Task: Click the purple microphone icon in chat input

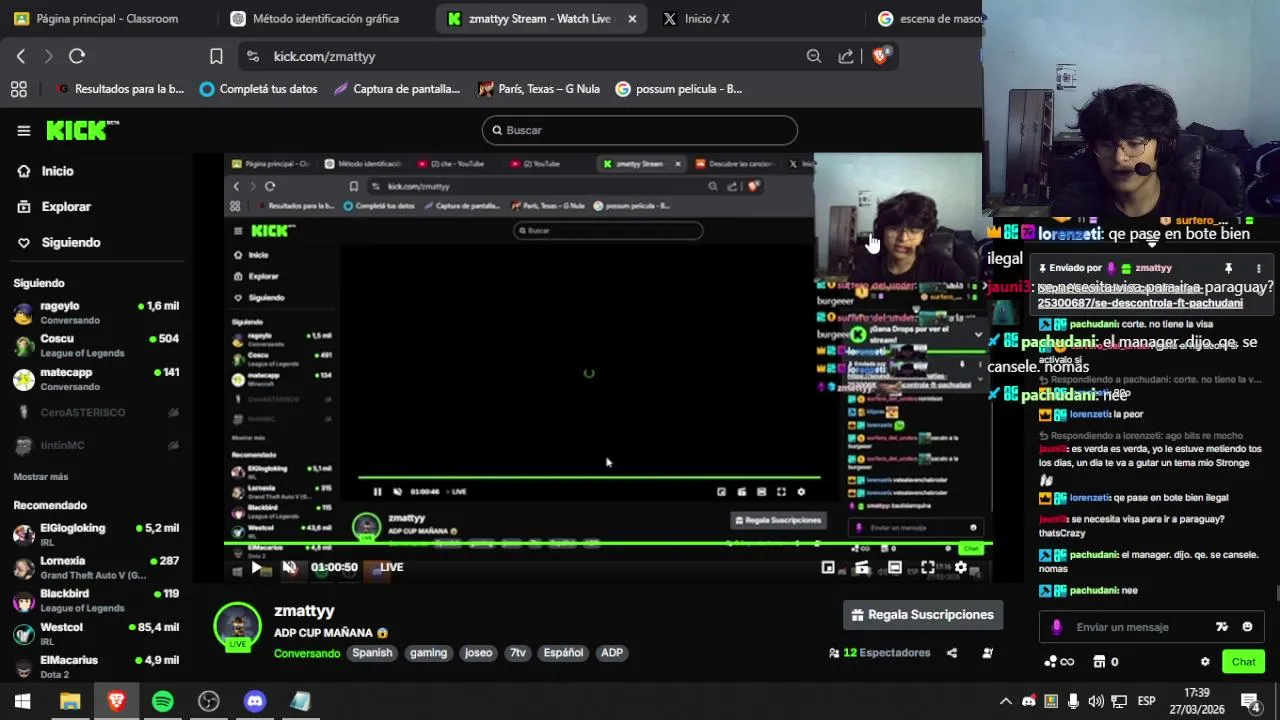Action: pos(1056,627)
